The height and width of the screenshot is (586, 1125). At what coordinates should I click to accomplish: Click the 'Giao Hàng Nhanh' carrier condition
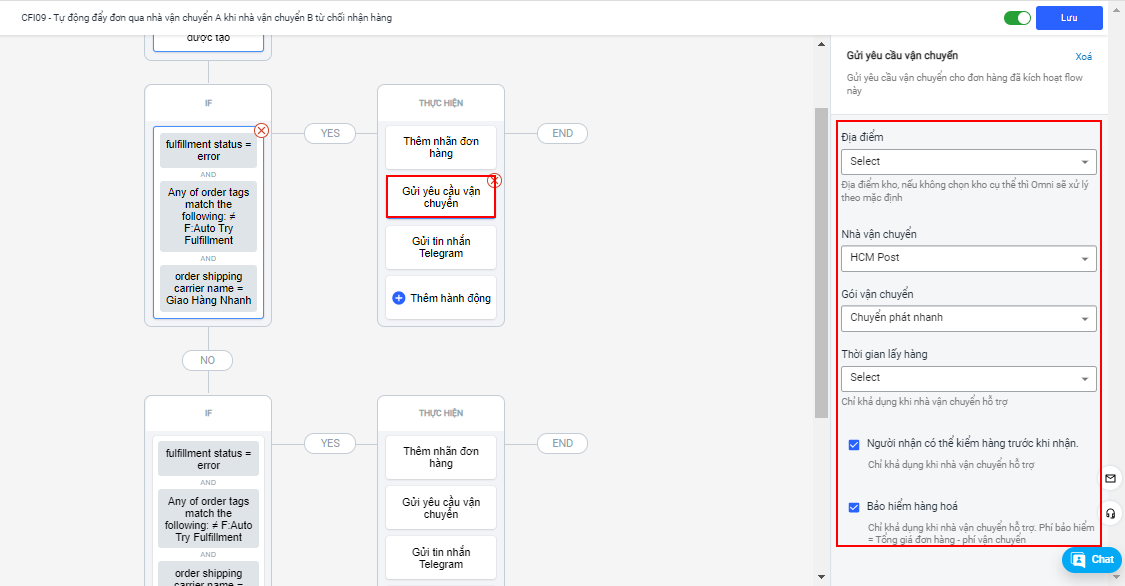pyautogui.click(x=208, y=289)
